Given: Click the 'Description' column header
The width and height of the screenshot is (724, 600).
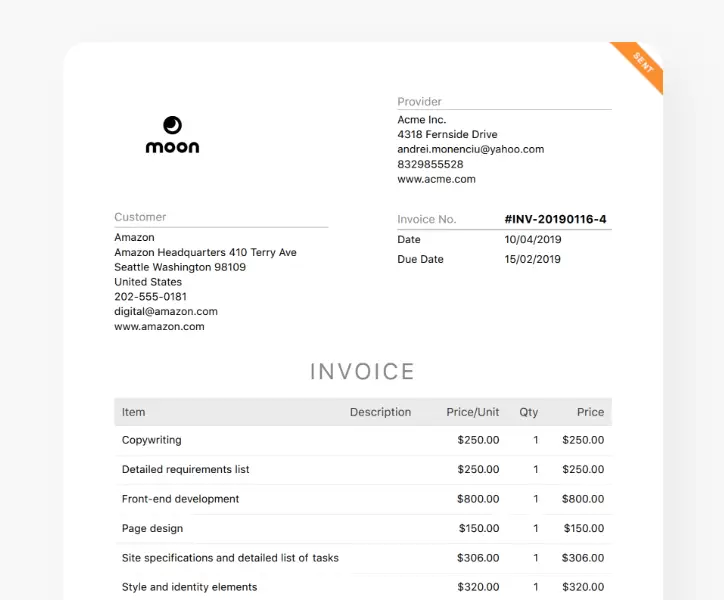Looking at the screenshot, I should [380, 412].
